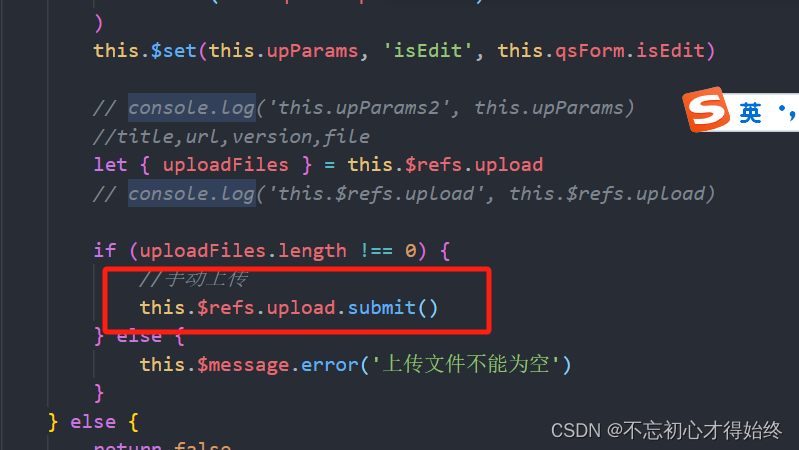Click the '上传文件不能为空' string
This screenshot has height=450, width=799.
(x=466, y=364)
